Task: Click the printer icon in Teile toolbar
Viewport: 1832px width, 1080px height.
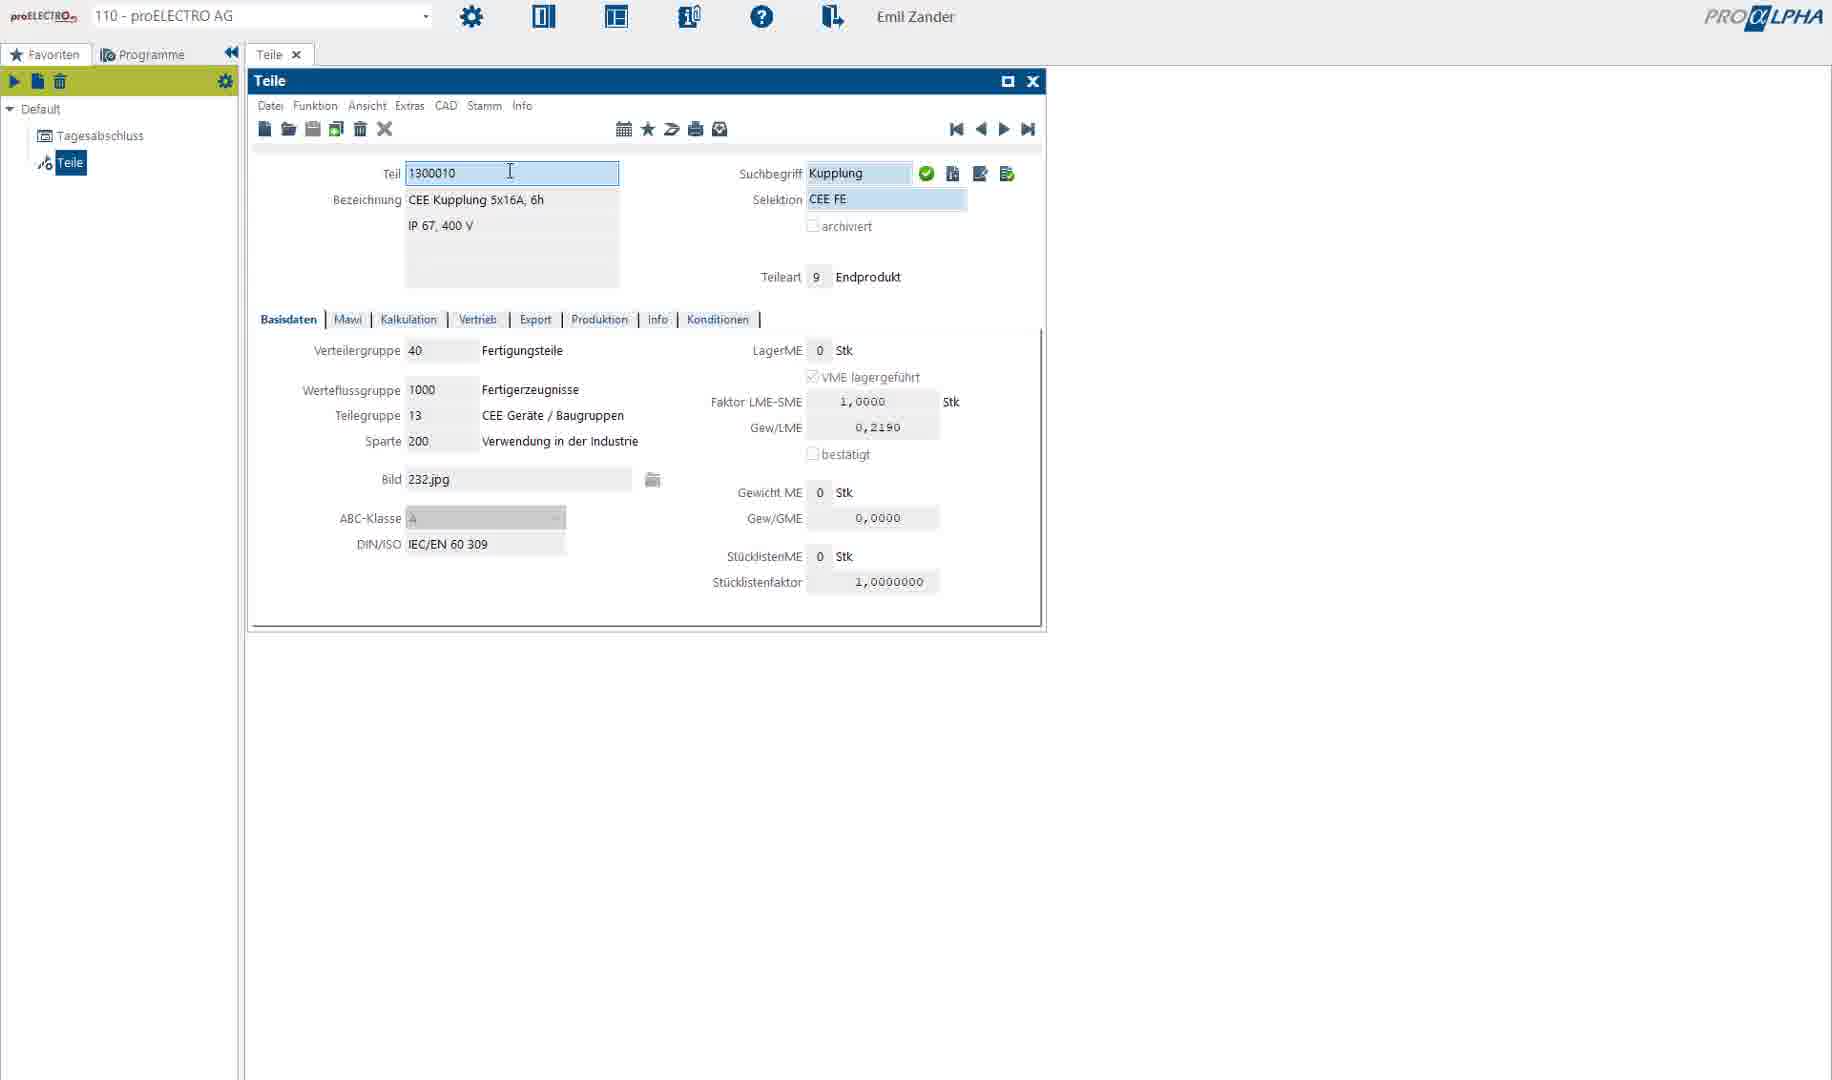Action: coord(696,129)
